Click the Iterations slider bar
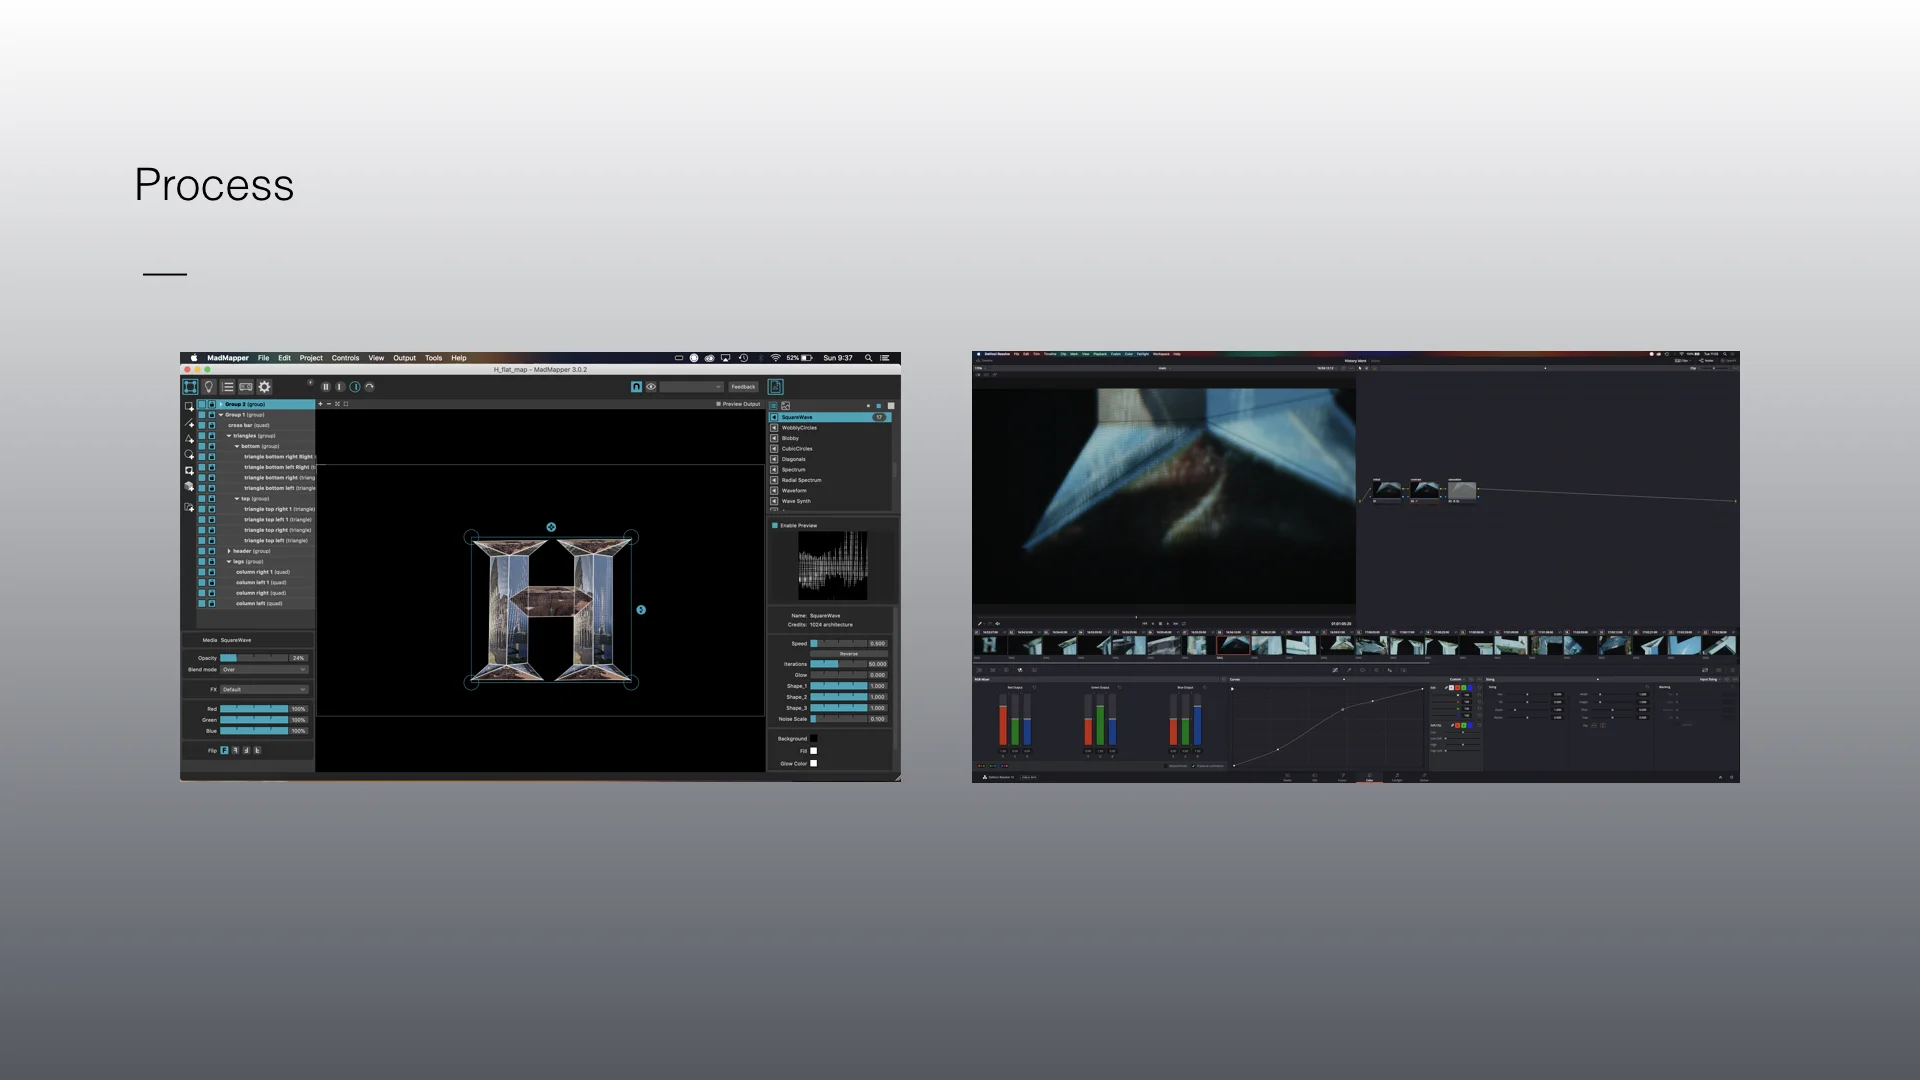This screenshot has height=1080, width=1920. (x=838, y=664)
